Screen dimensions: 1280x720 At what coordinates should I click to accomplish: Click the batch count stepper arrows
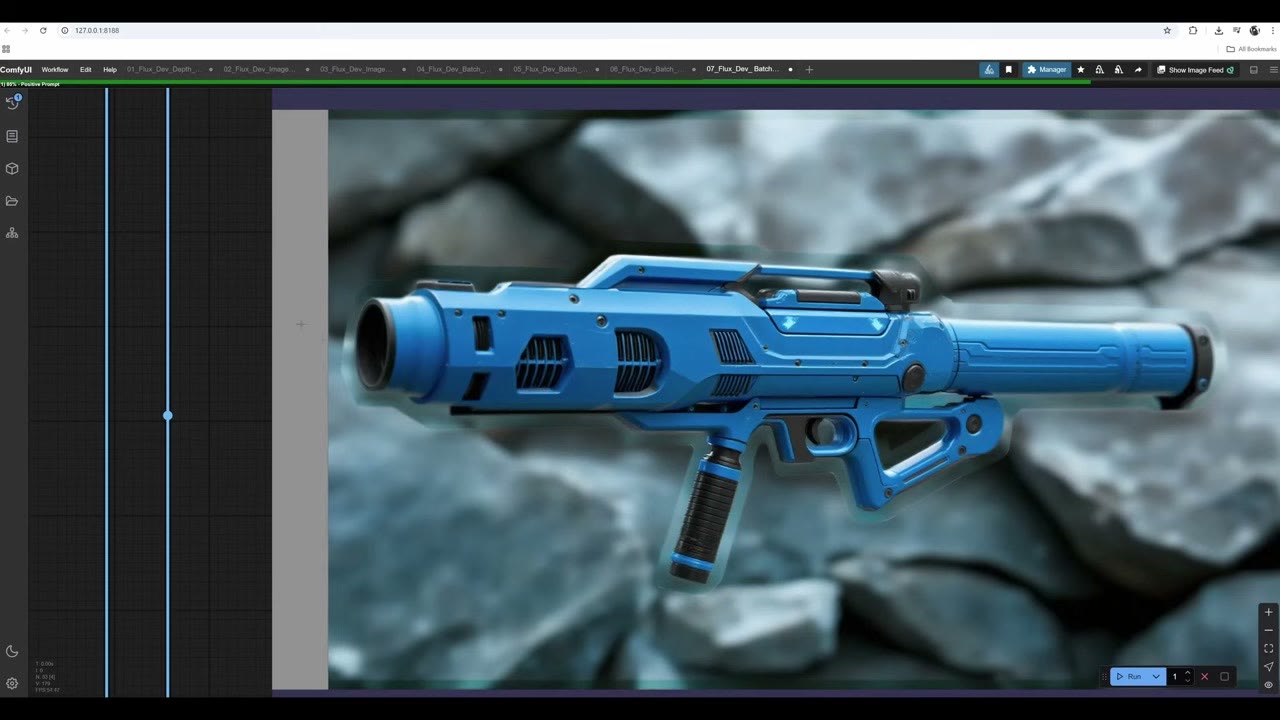click(1188, 677)
